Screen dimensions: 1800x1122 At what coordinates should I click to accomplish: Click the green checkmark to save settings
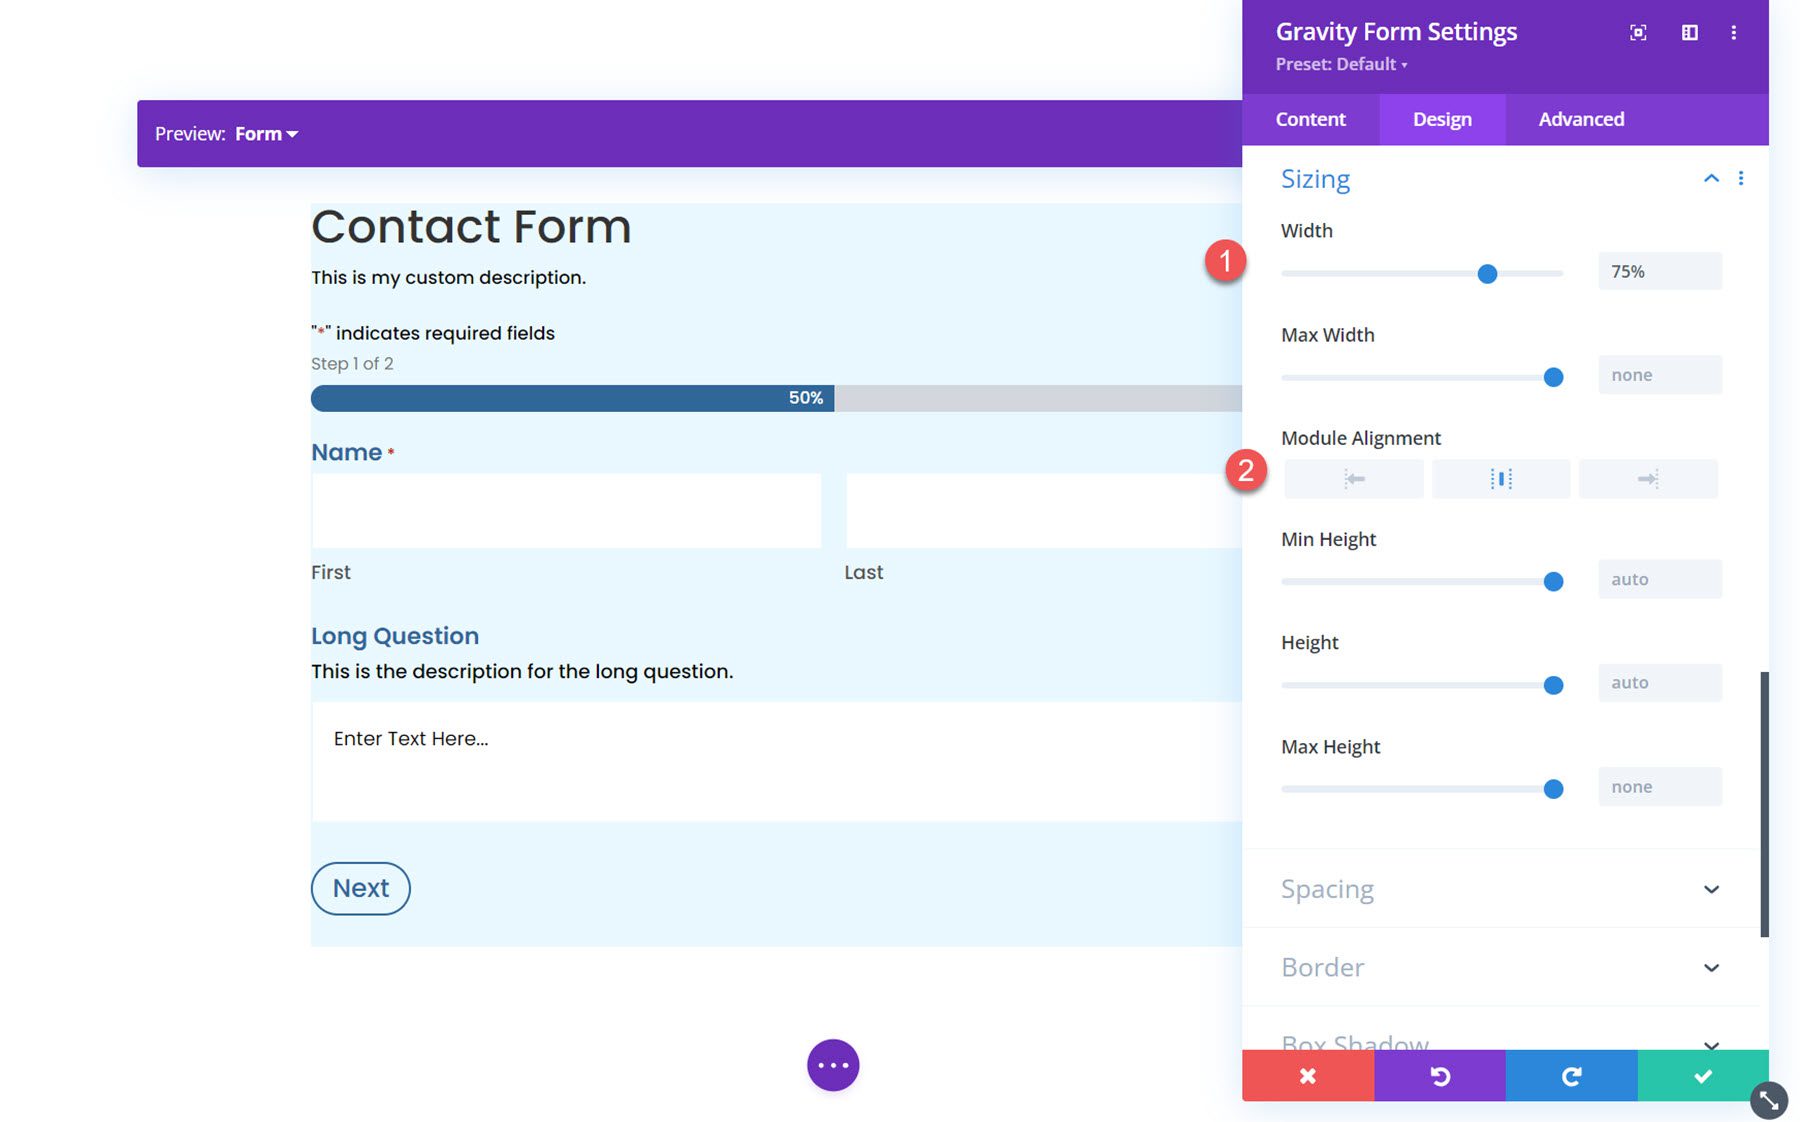[1703, 1076]
